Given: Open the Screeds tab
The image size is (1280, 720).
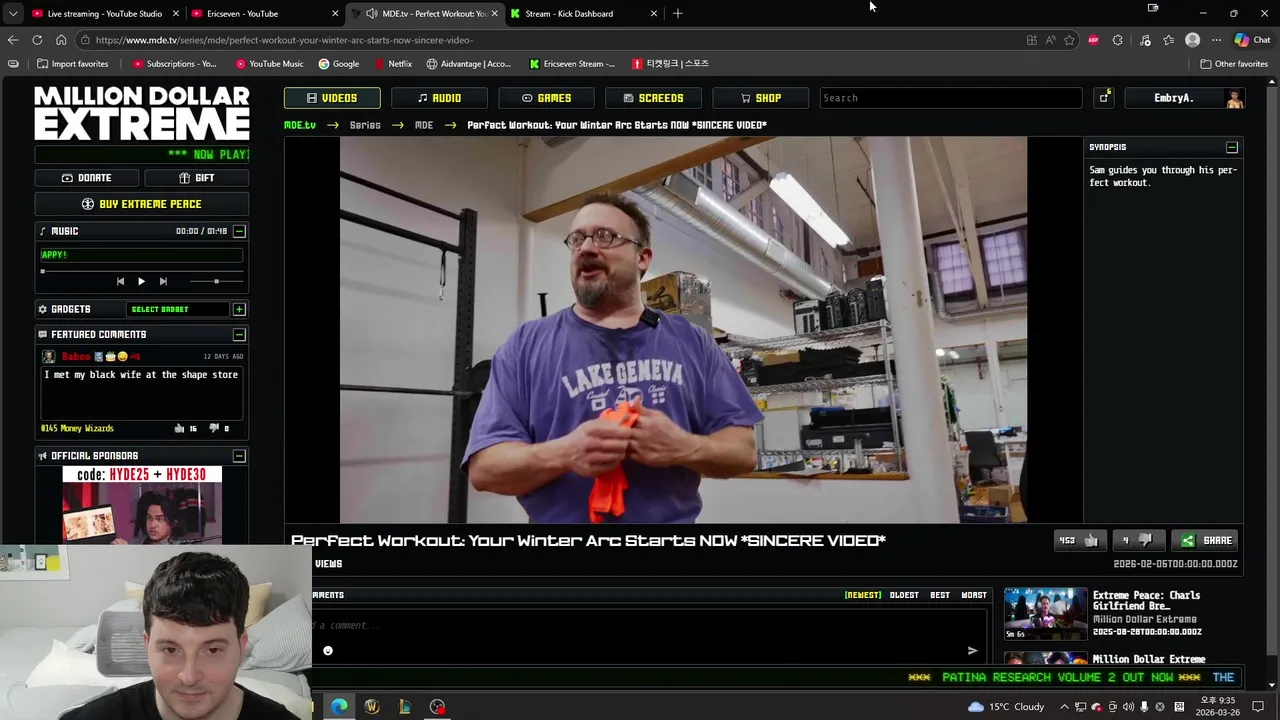Looking at the screenshot, I should pyautogui.click(x=653, y=98).
